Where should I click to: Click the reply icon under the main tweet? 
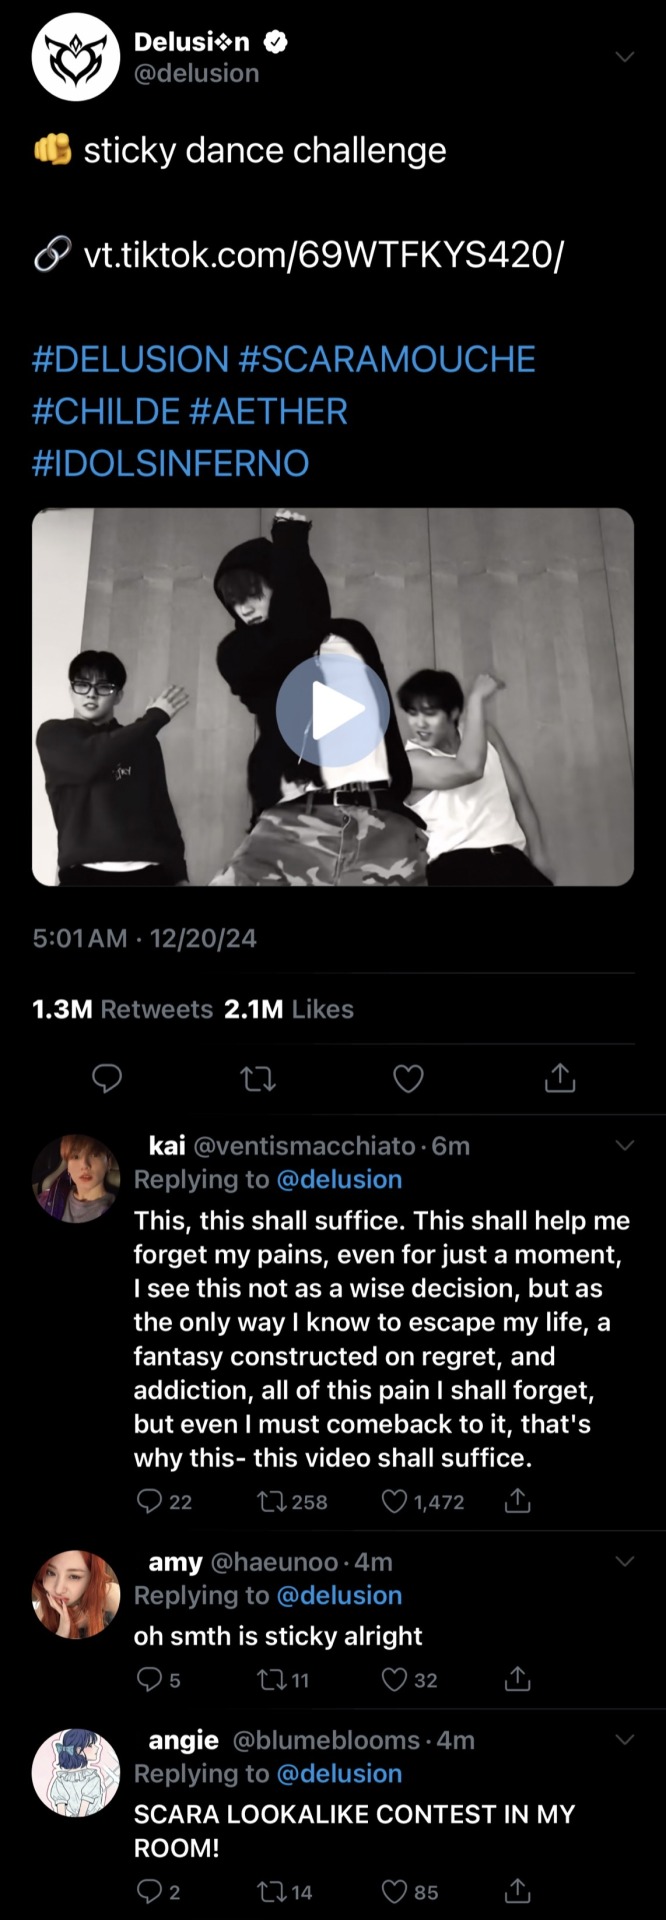pyautogui.click(x=107, y=1078)
